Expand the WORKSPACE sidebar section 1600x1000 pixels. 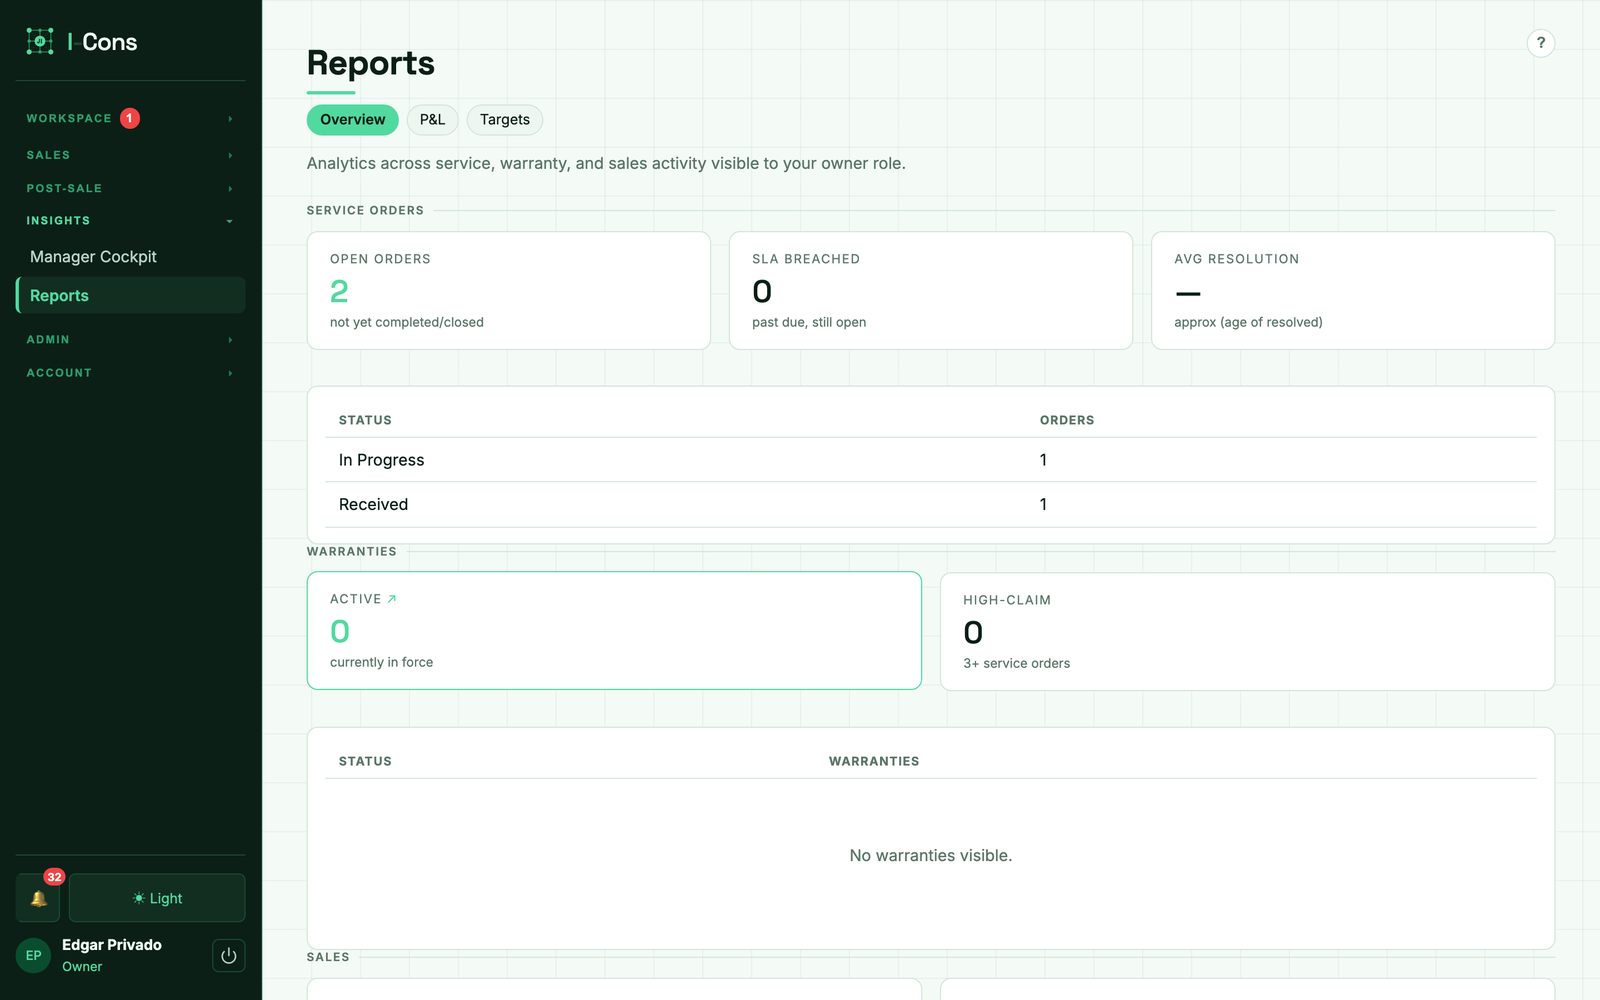pyautogui.click(x=130, y=118)
